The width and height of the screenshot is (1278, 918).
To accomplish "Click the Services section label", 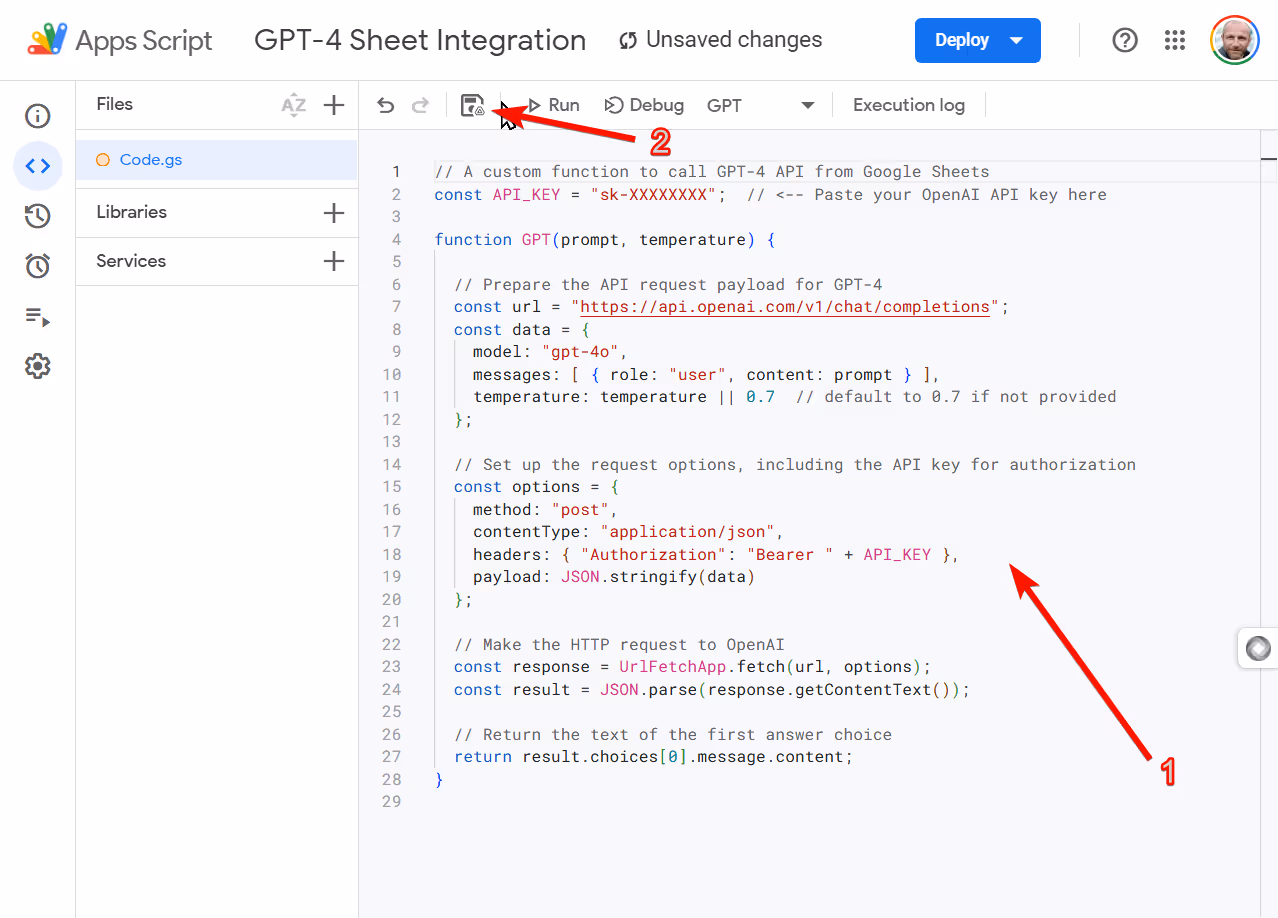I will coord(131,261).
